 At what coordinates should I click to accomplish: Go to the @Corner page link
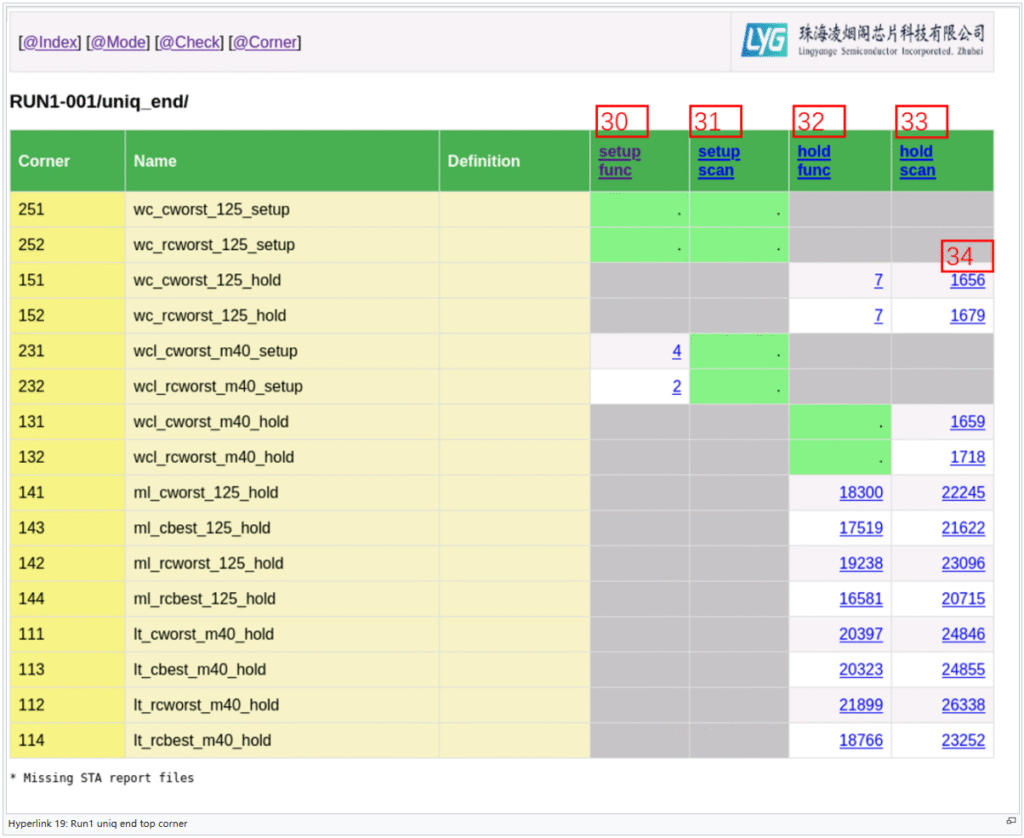click(x=265, y=42)
